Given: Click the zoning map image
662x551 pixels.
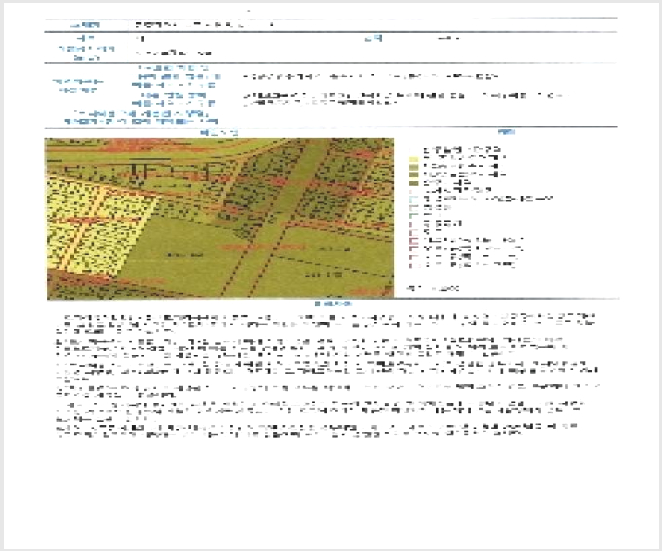Looking at the screenshot, I should click(220, 219).
